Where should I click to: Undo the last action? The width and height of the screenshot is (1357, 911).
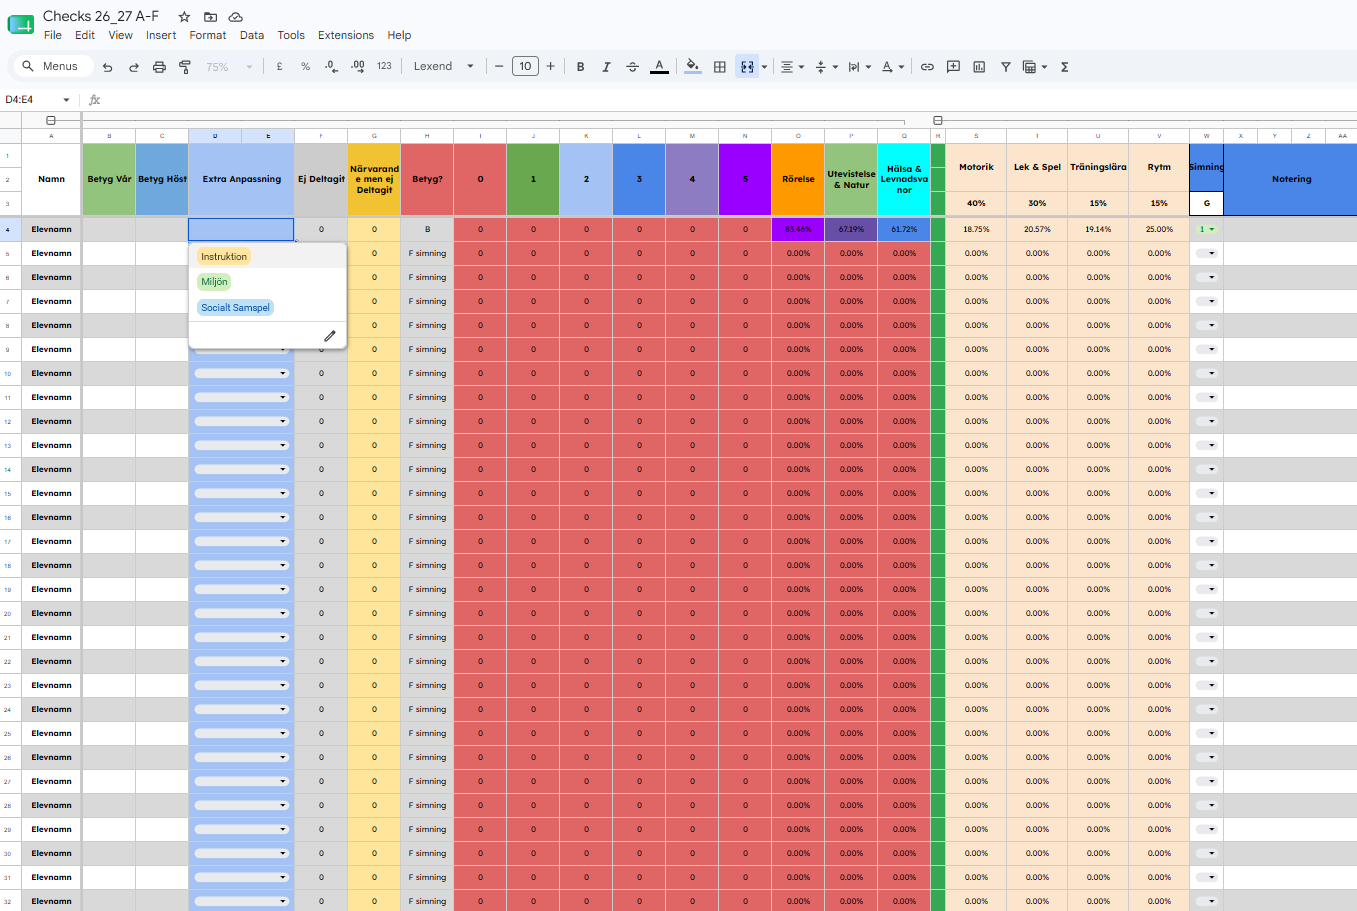(x=107, y=67)
